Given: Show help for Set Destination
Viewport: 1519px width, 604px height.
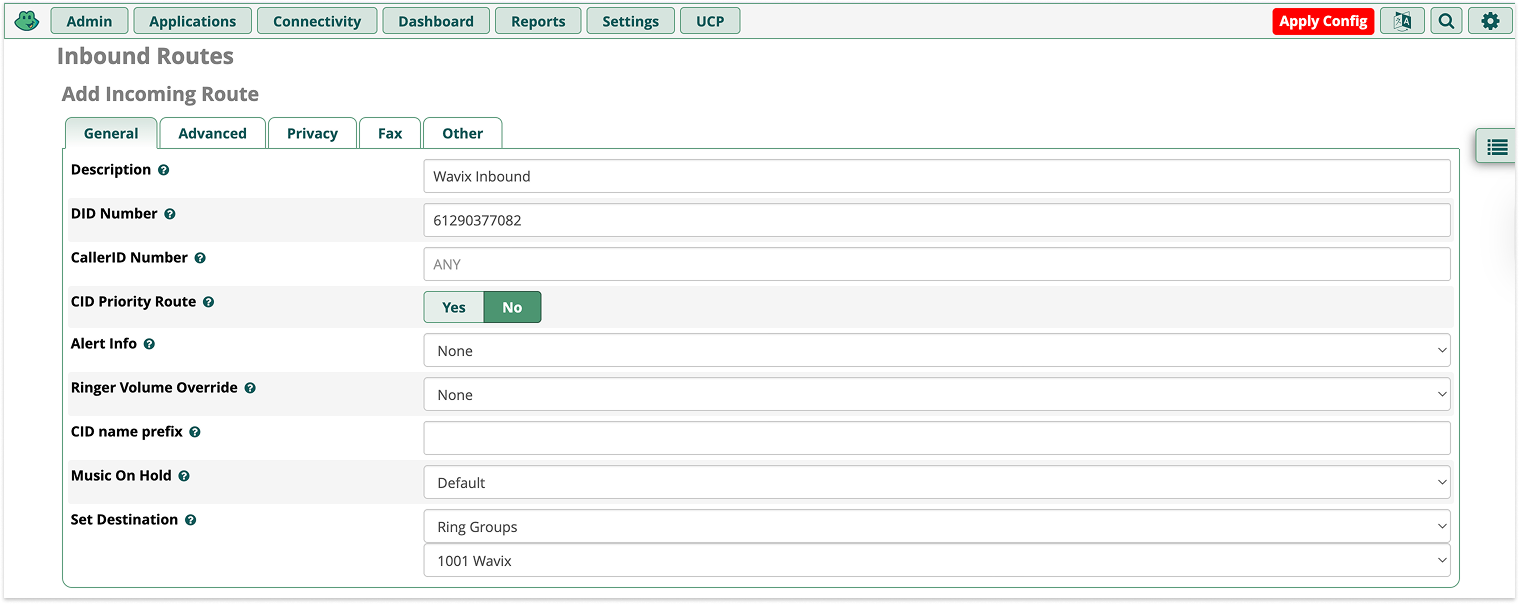Looking at the screenshot, I should 193,520.
